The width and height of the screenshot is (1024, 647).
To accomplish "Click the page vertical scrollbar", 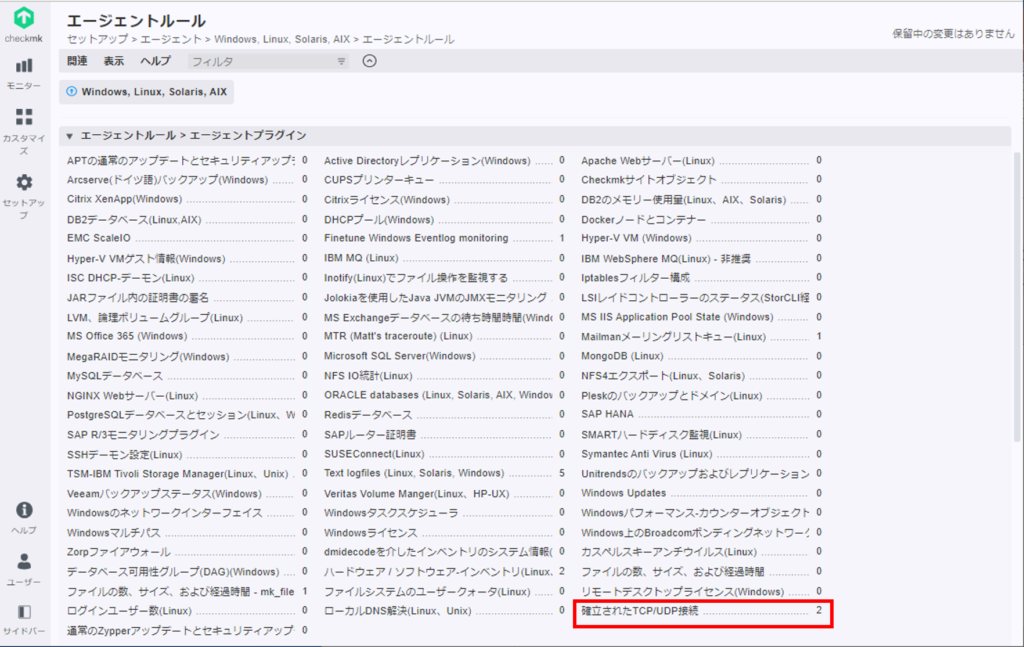I will point(1017,297).
